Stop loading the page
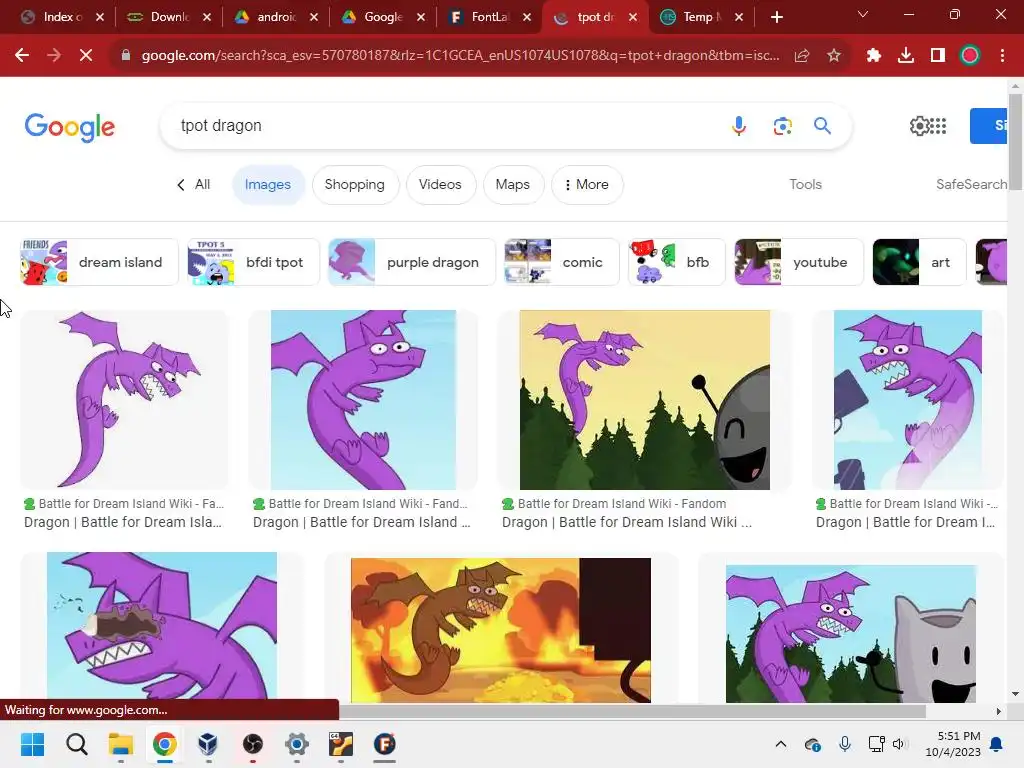The image size is (1024, 768). point(86,56)
